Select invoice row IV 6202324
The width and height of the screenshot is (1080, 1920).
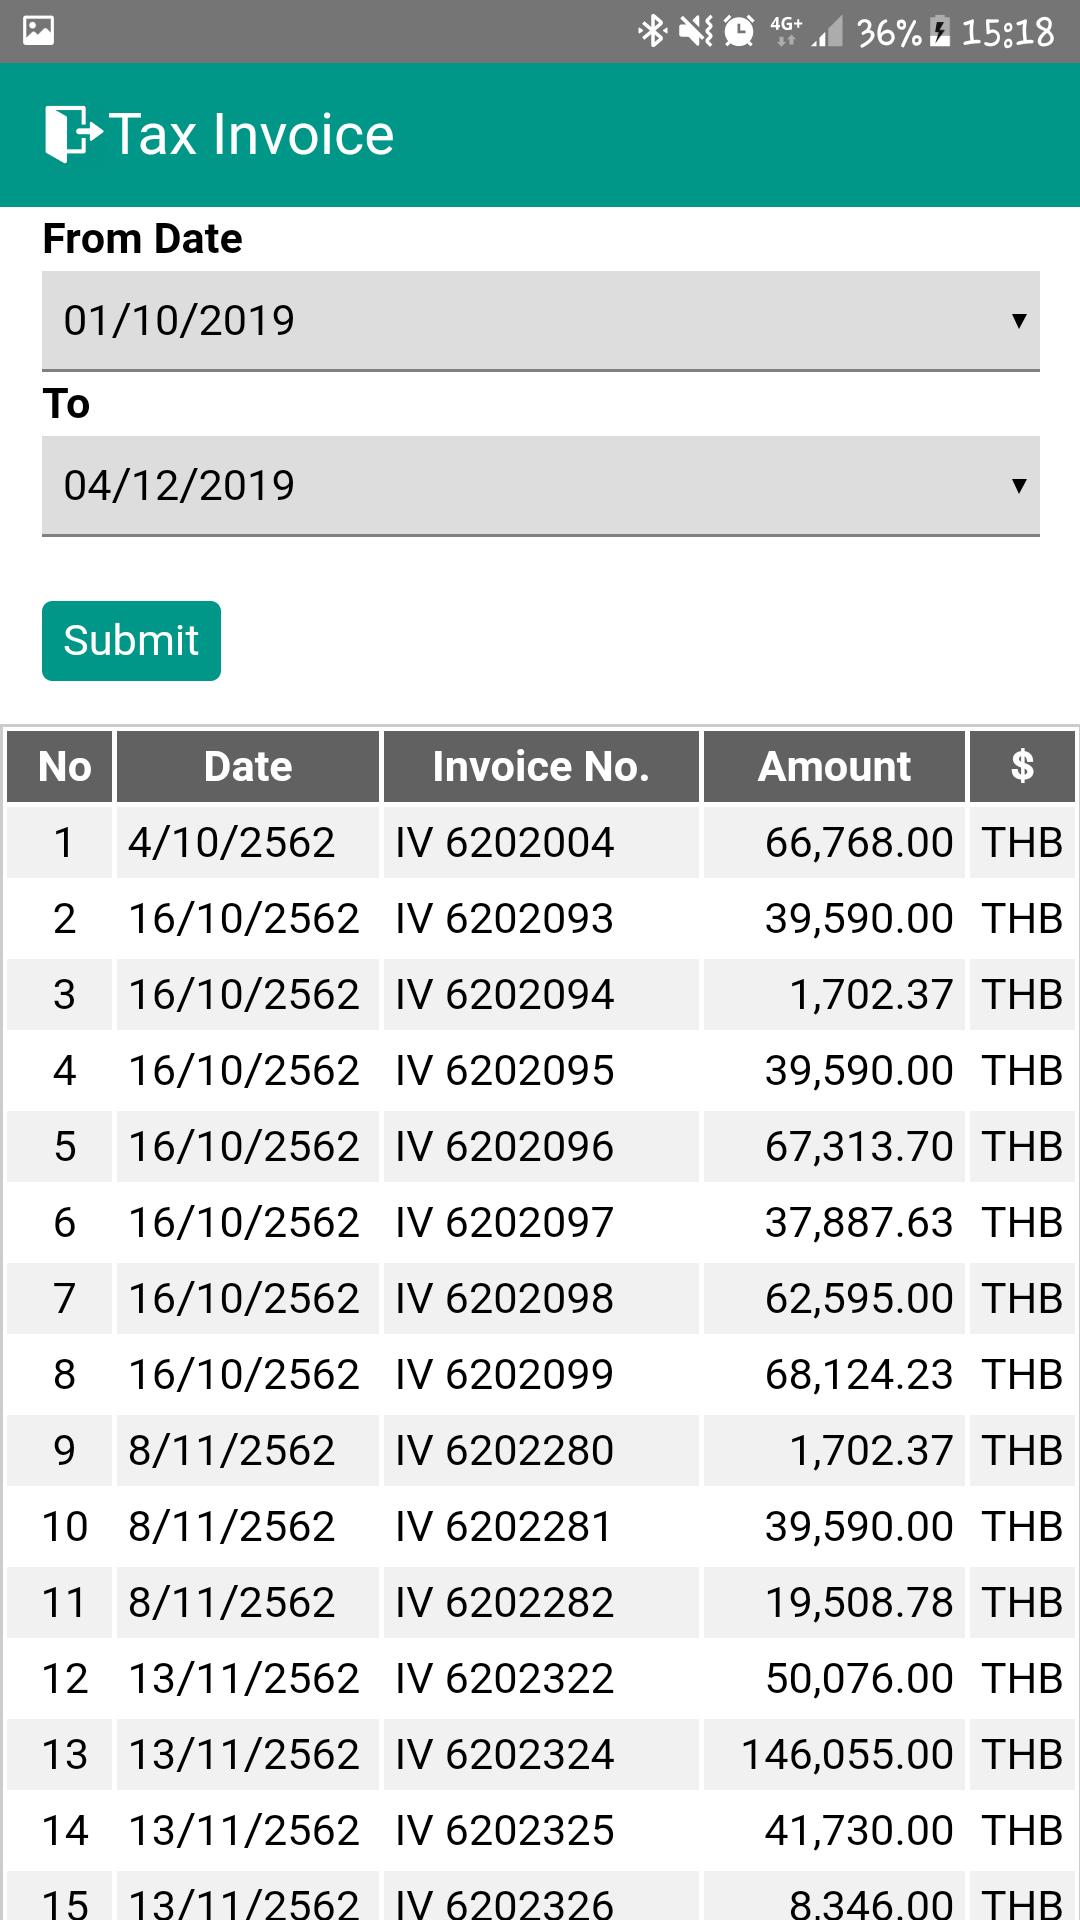coord(541,1755)
